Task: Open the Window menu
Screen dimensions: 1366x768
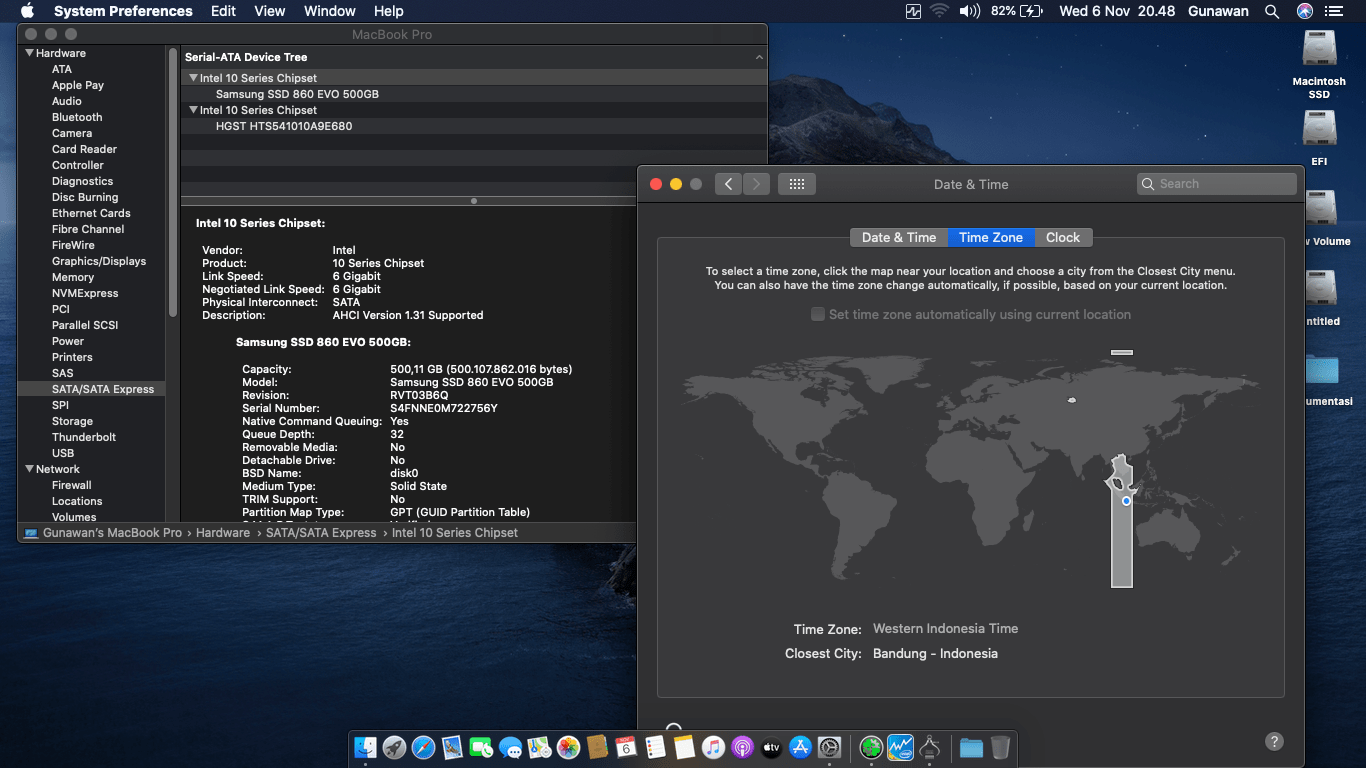Action: pos(329,11)
